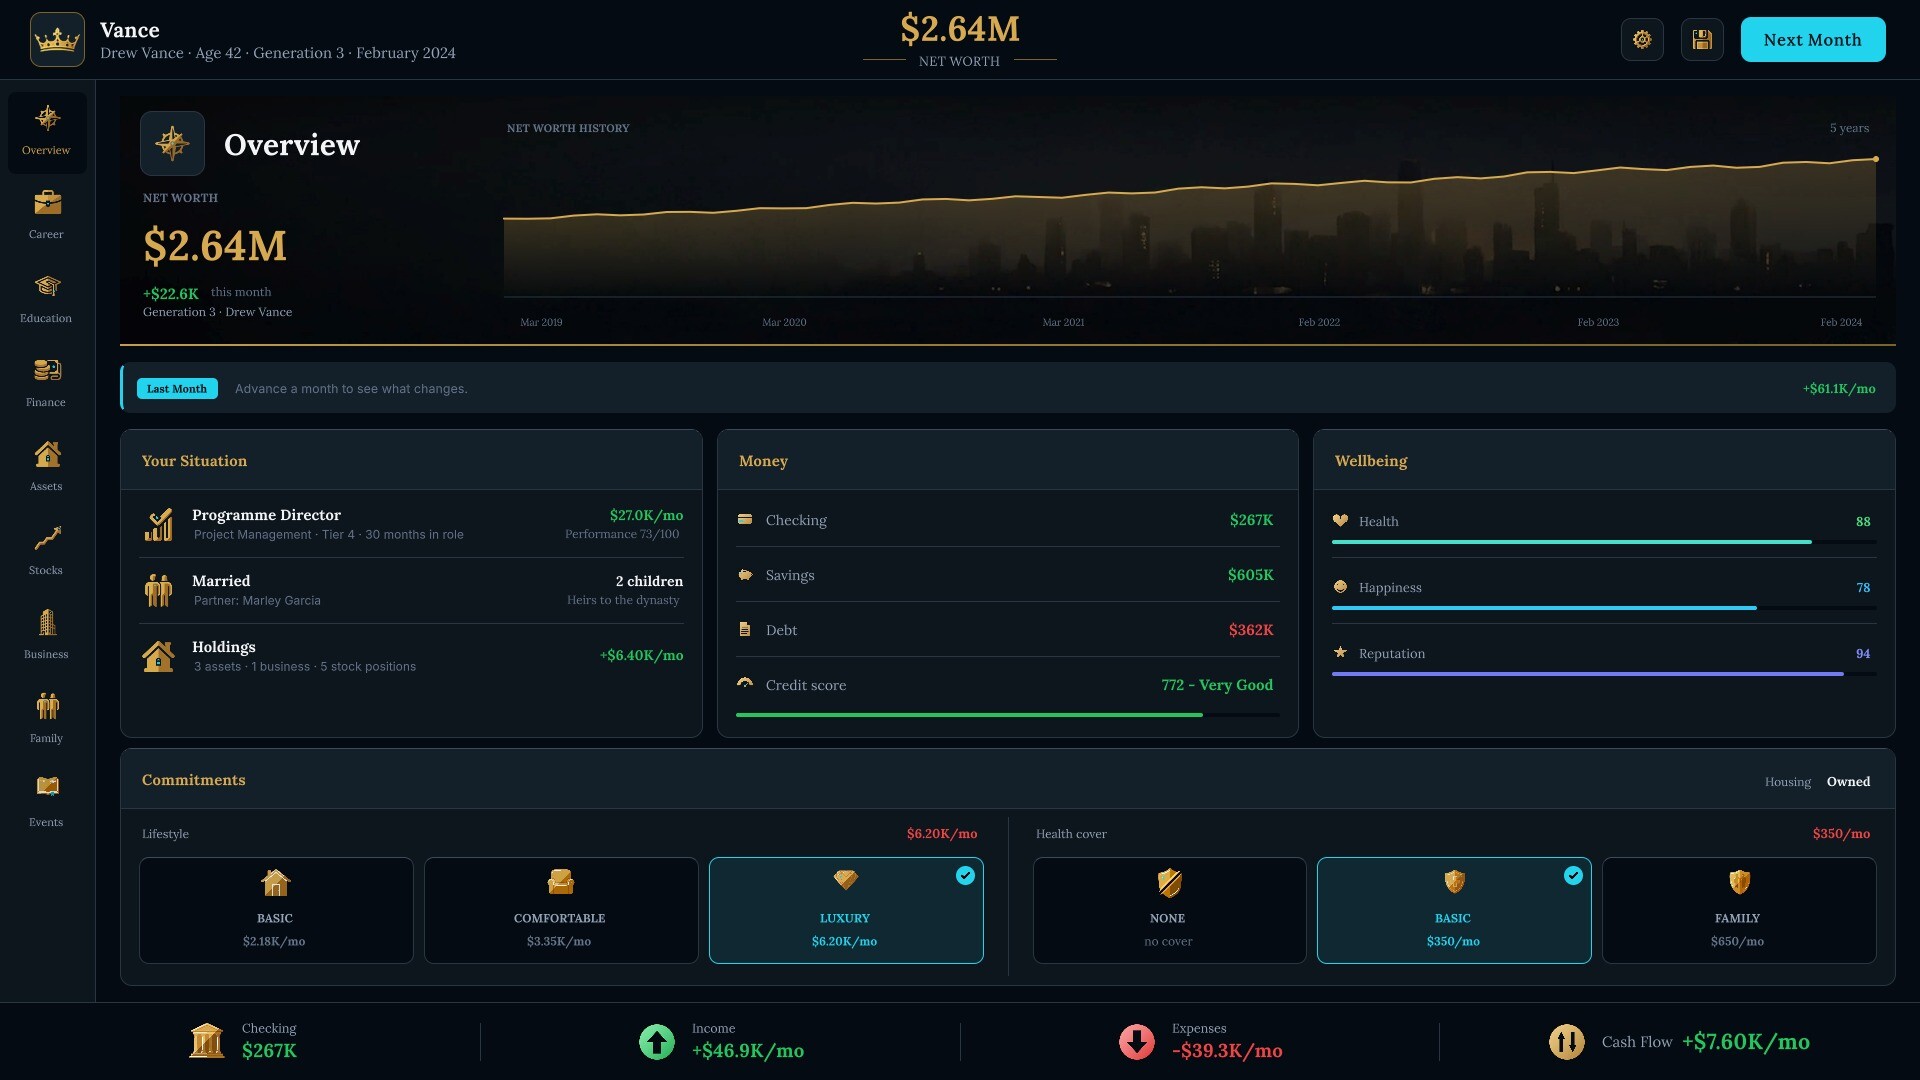Select the Basic lifestyle option at $2.18K/mo
Image resolution: width=1920 pixels, height=1080 pixels.
point(276,910)
